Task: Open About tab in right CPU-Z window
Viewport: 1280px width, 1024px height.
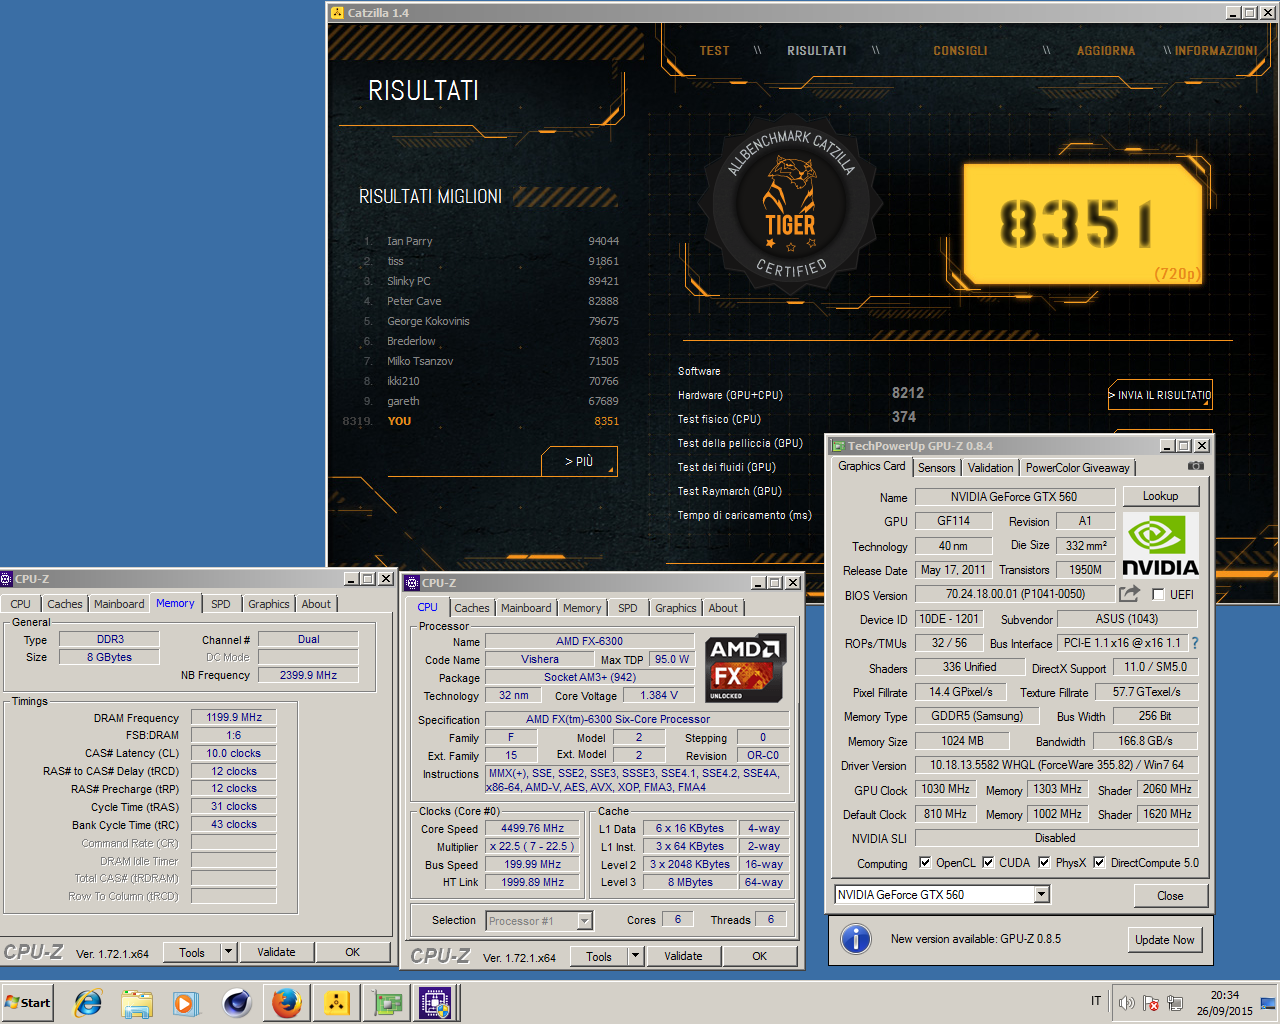Action: (x=723, y=608)
